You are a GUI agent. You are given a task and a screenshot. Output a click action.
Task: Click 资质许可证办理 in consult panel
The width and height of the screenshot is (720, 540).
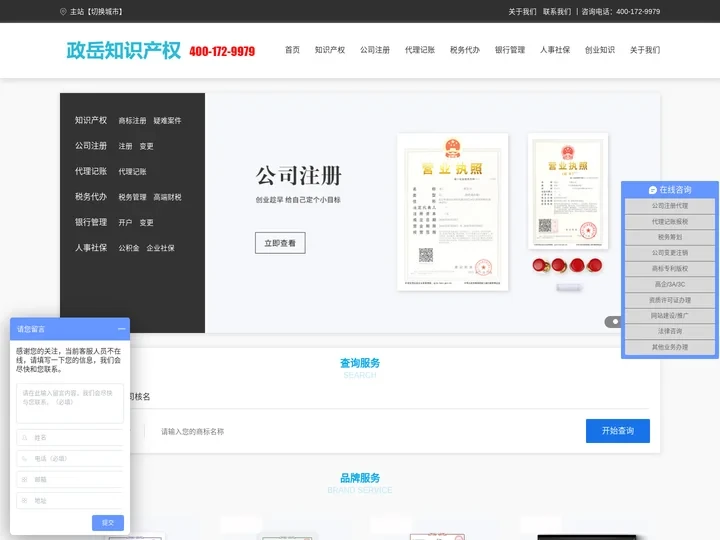click(x=670, y=300)
